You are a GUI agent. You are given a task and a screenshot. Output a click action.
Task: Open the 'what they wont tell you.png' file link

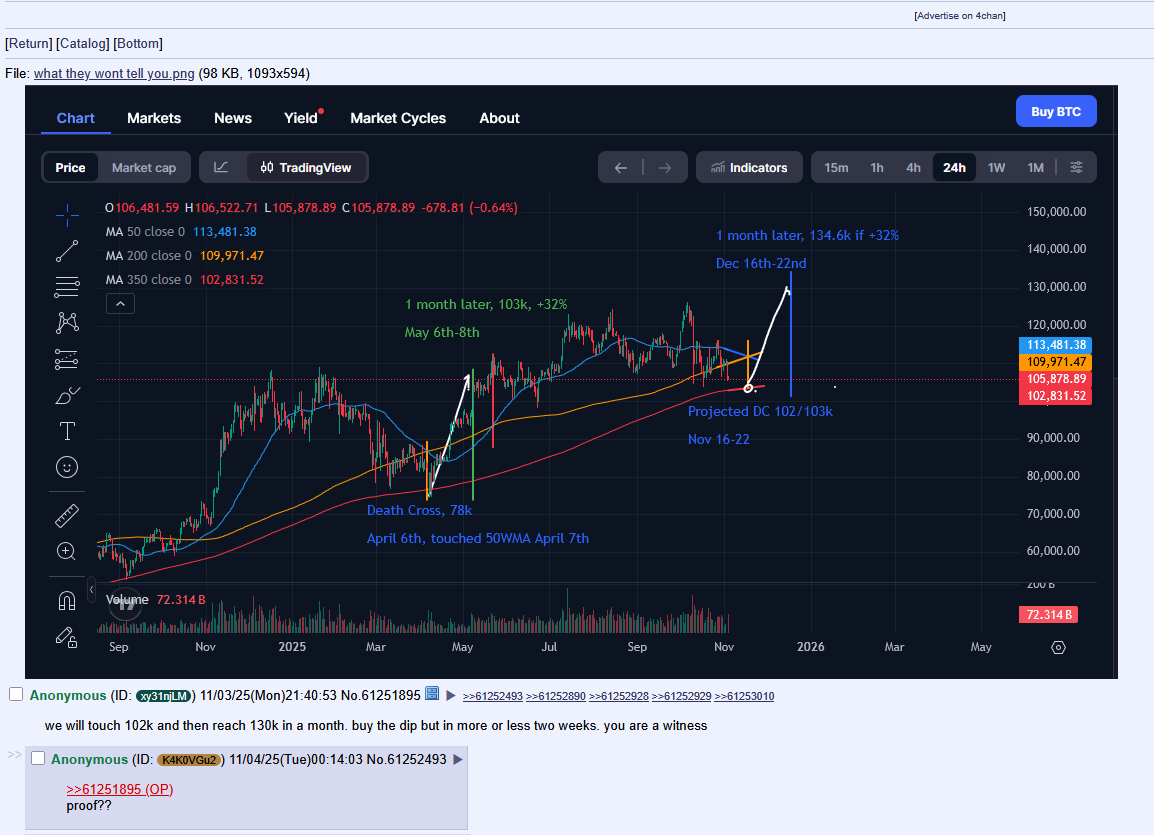click(114, 73)
